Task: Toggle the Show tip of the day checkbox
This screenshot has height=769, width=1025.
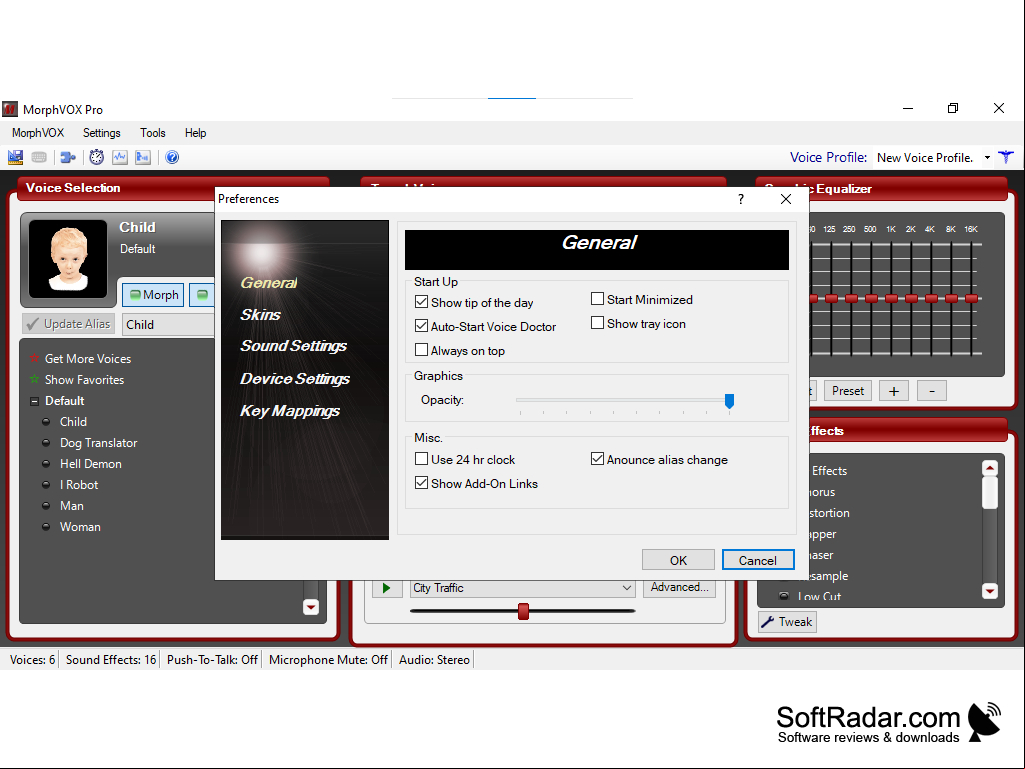Action: [422, 302]
